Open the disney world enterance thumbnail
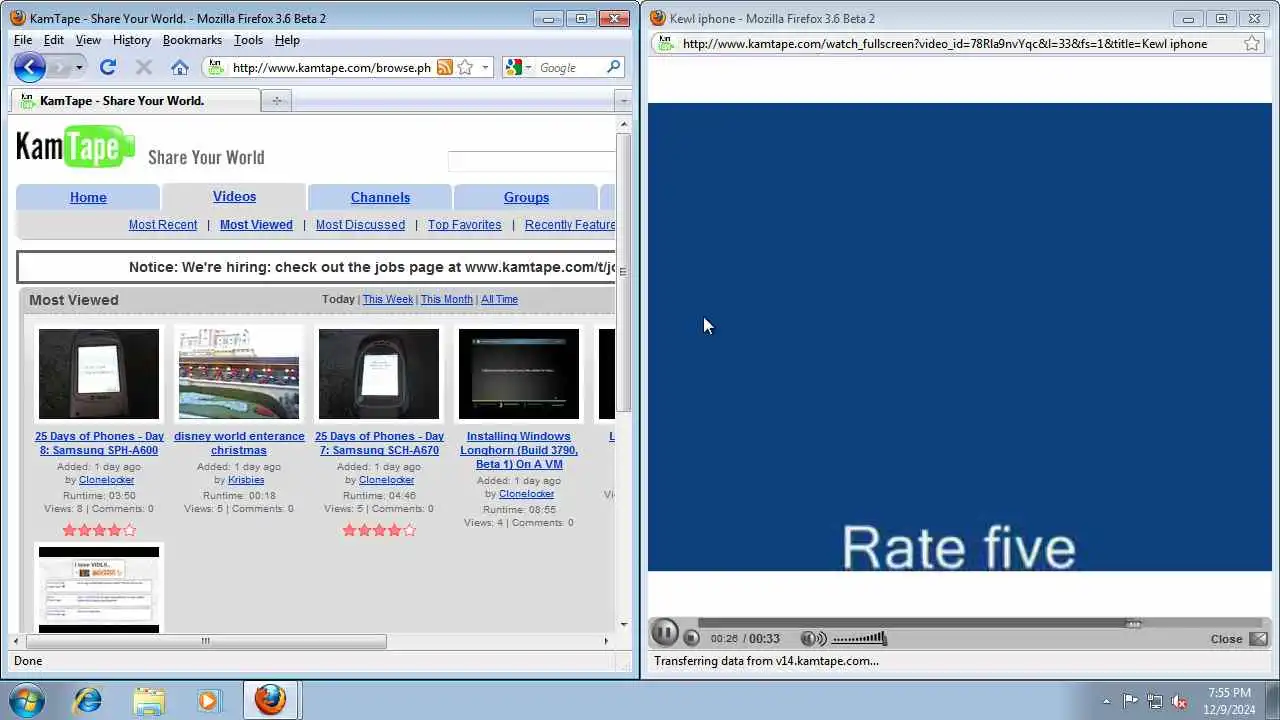This screenshot has width=1280, height=720. (x=239, y=374)
